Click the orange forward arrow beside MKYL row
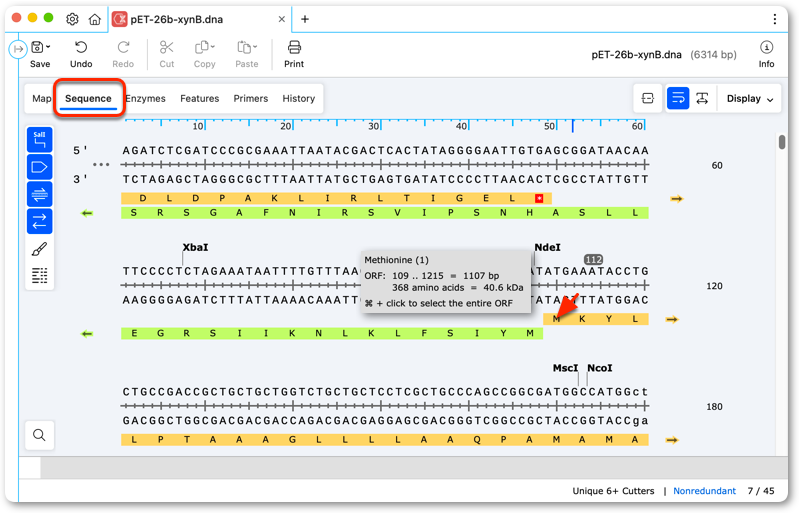 672,319
